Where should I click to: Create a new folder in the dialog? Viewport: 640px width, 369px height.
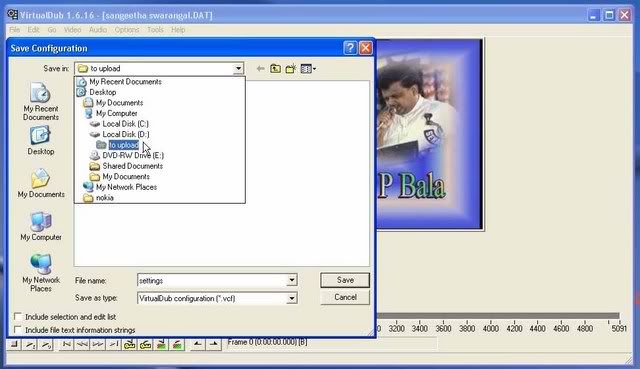click(291, 69)
